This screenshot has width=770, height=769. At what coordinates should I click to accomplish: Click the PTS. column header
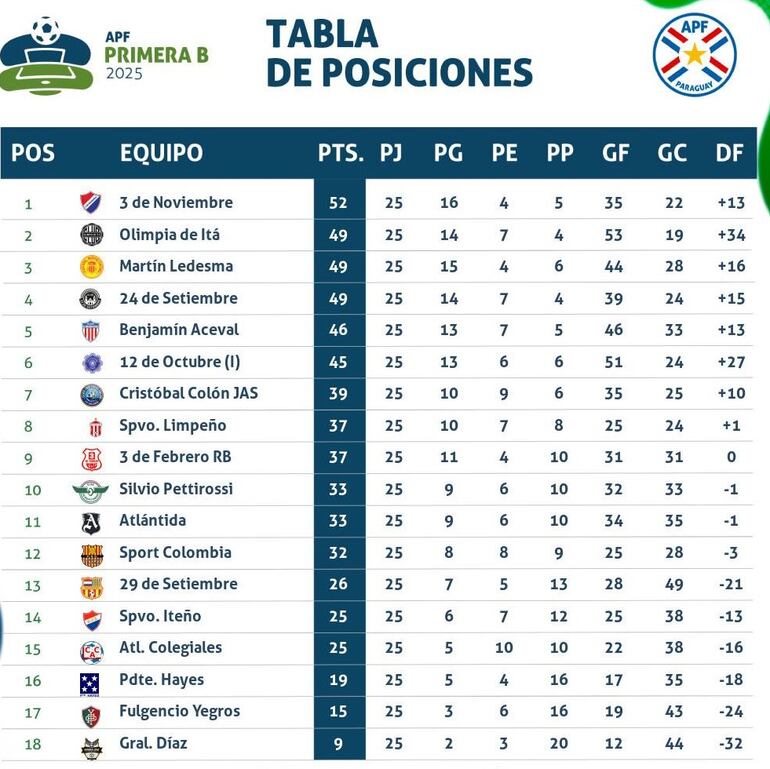coord(340,153)
